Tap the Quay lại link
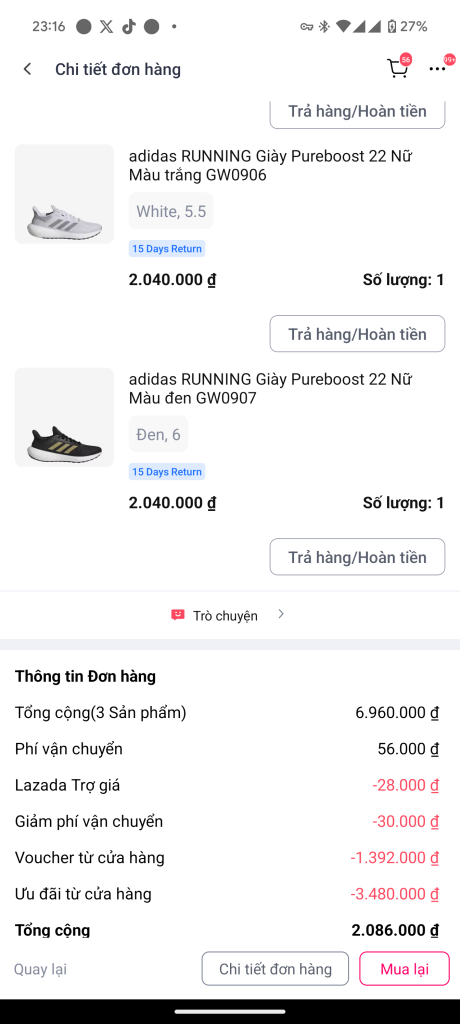This screenshot has height=1024, width=460. point(41,969)
